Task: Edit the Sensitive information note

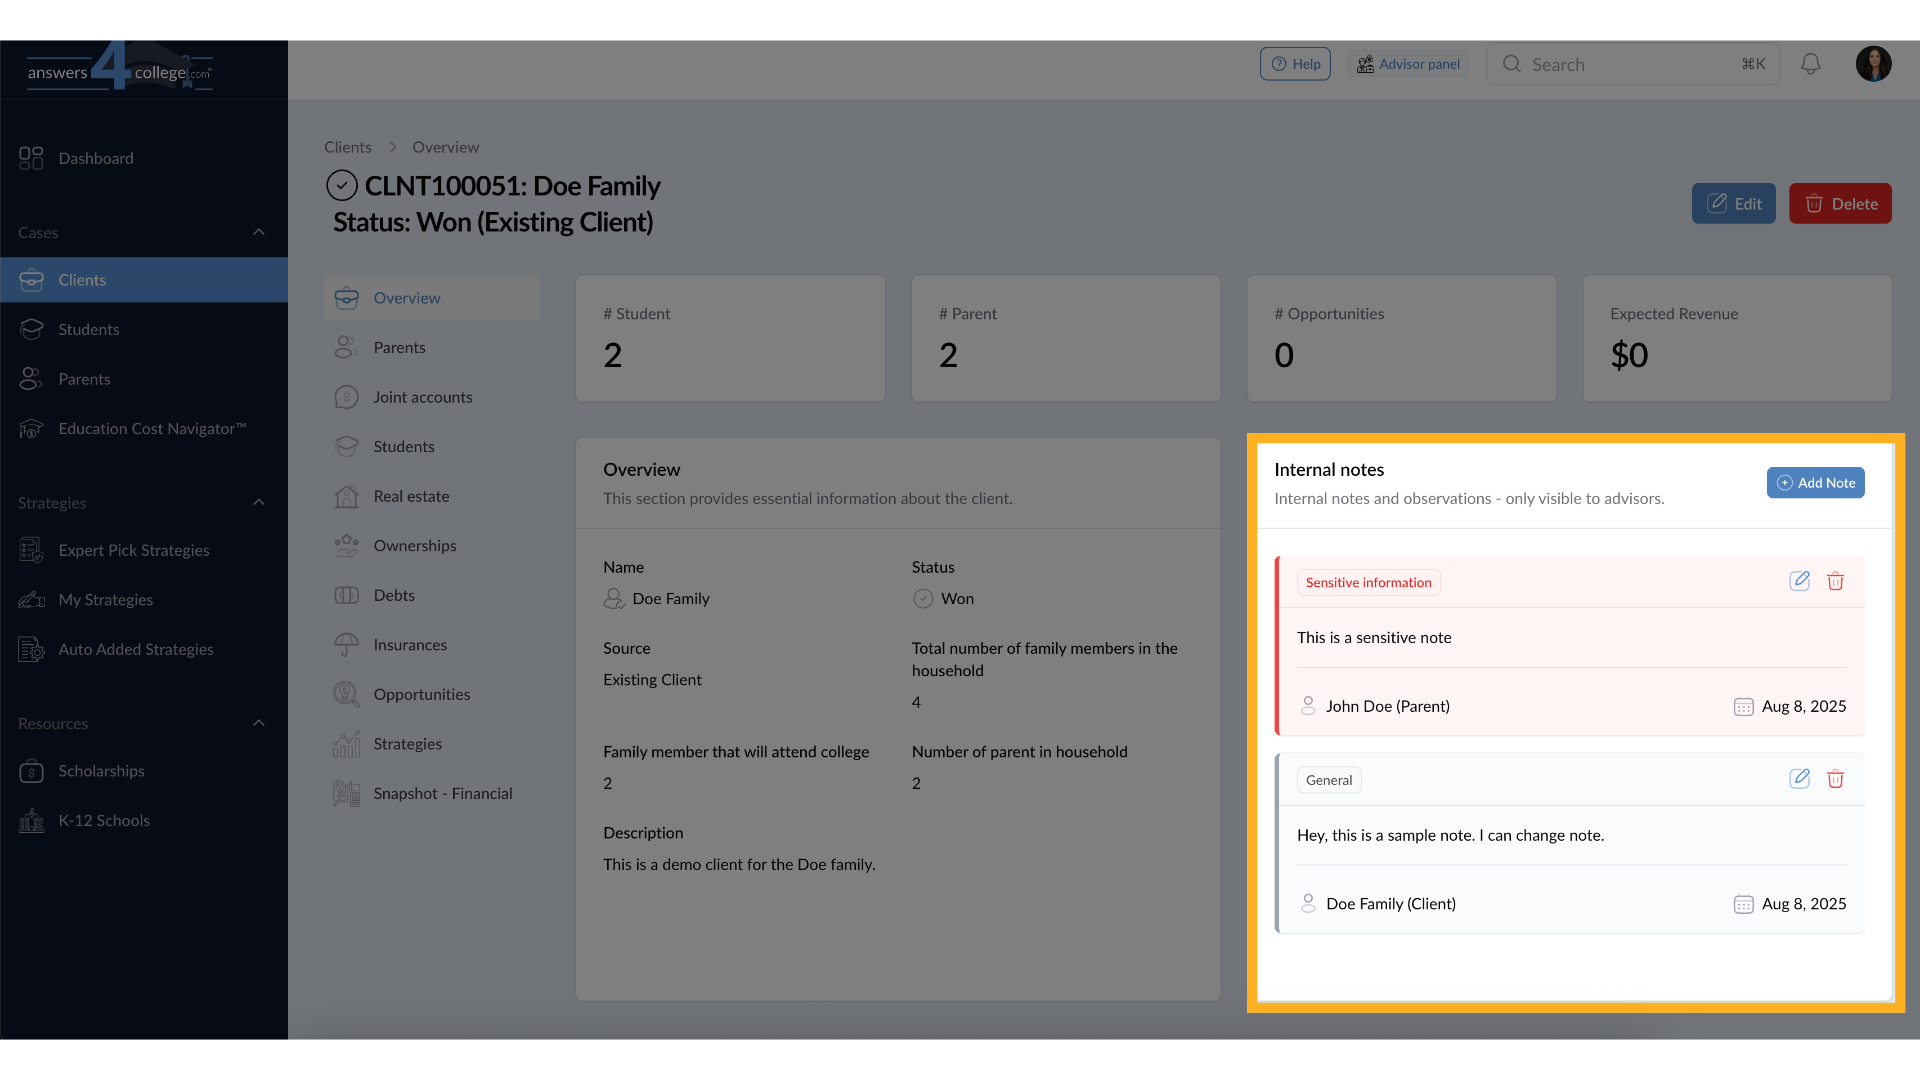Action: click(x=1799, y=581)
